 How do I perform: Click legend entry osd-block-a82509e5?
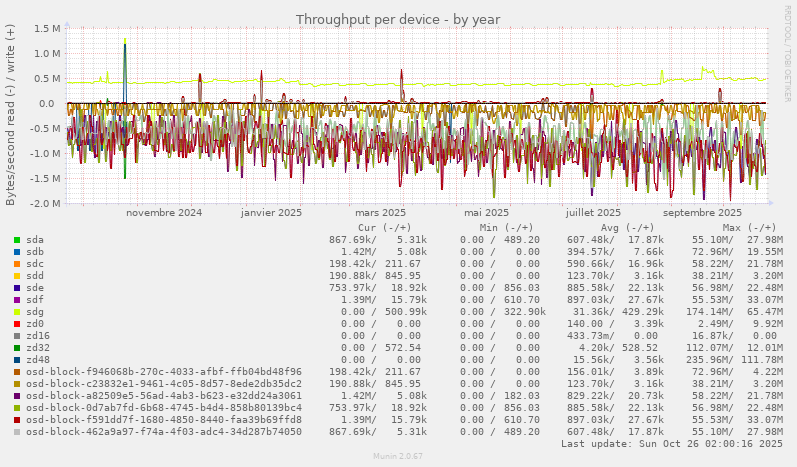coord(164,396)
